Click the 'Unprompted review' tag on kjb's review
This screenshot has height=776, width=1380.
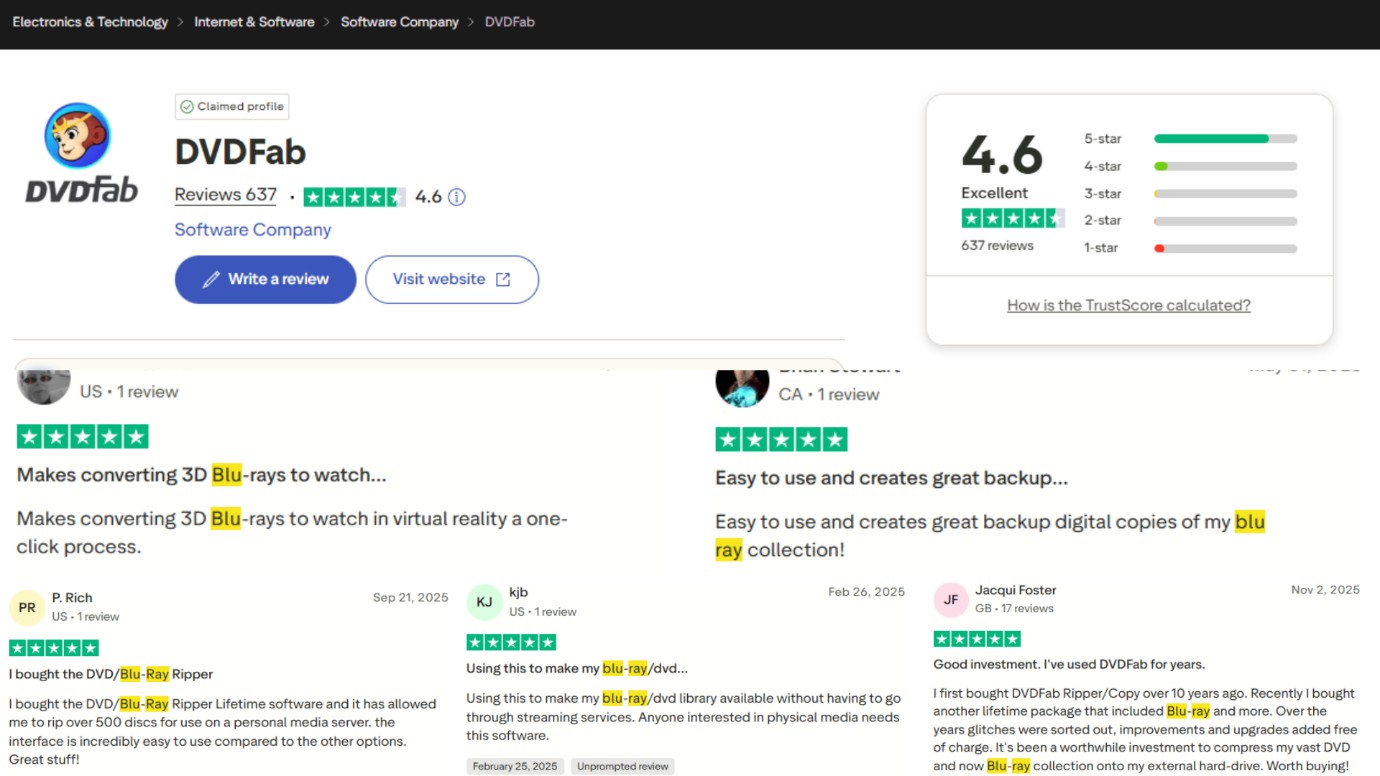[x=622, y=765]
